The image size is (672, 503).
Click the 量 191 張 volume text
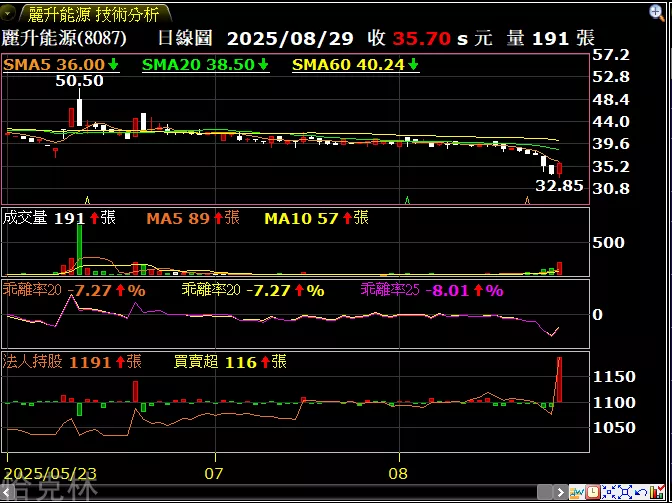tap(550, 39)
